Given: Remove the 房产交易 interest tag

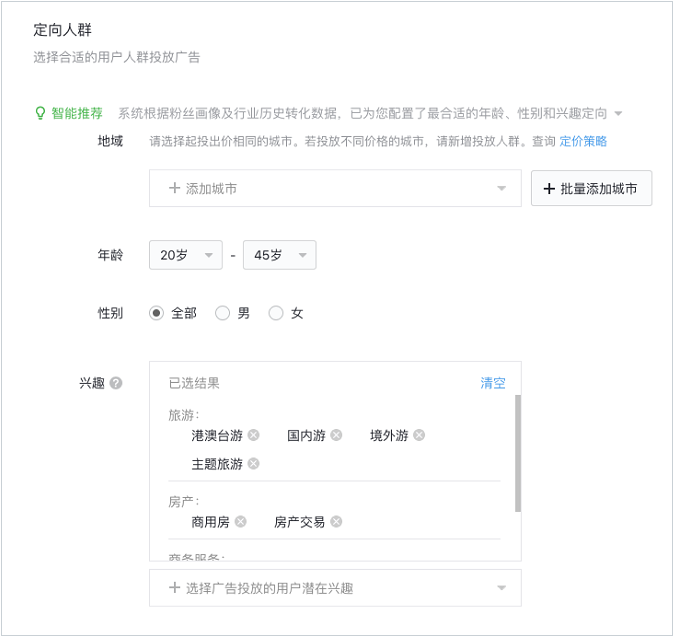Looking at the screenshot, I should [337, 521].
